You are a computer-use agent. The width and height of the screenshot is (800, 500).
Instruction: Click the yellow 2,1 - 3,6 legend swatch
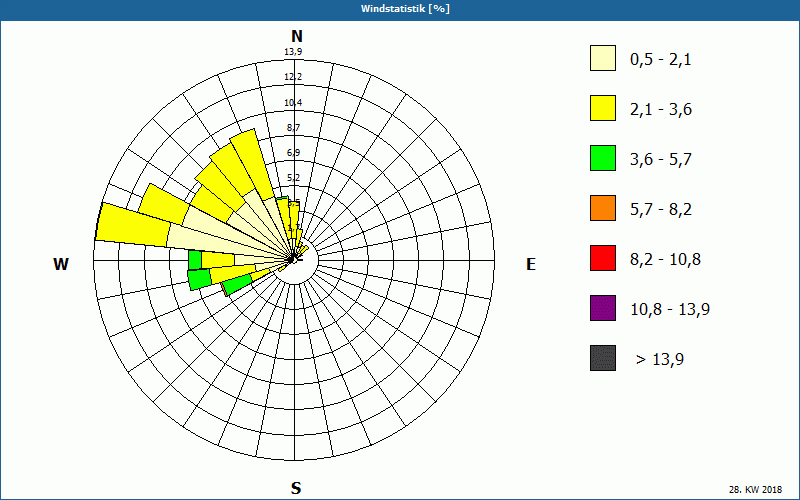pos(603,108)
